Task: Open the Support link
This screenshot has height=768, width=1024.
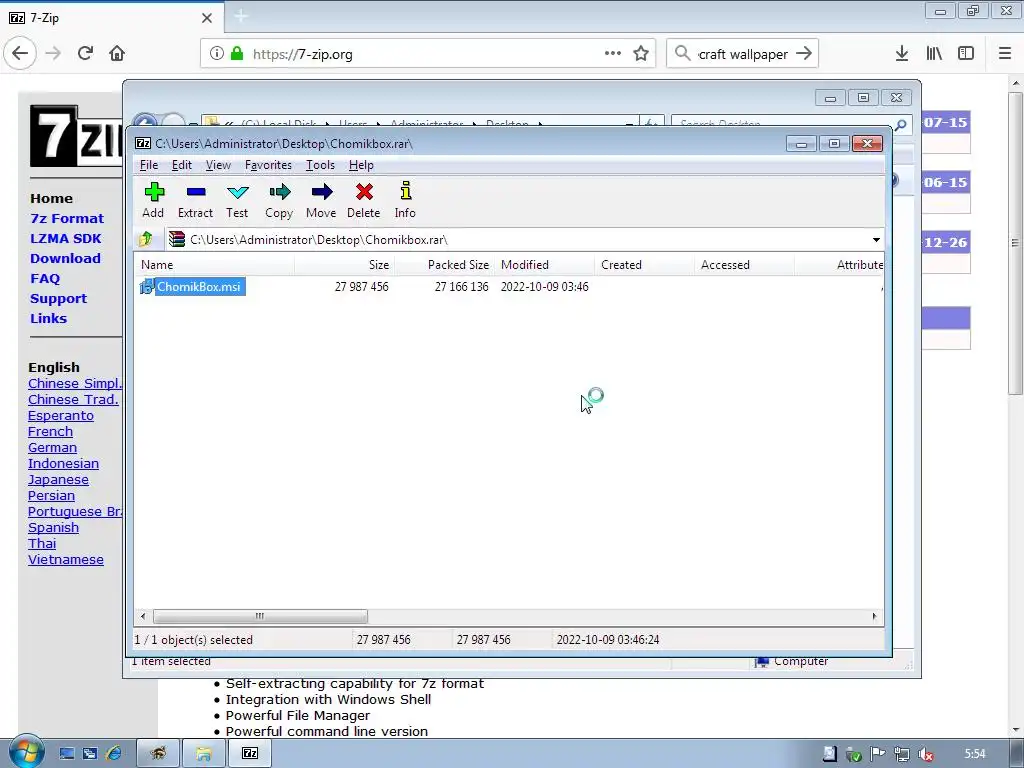Action: coord(58,298)
